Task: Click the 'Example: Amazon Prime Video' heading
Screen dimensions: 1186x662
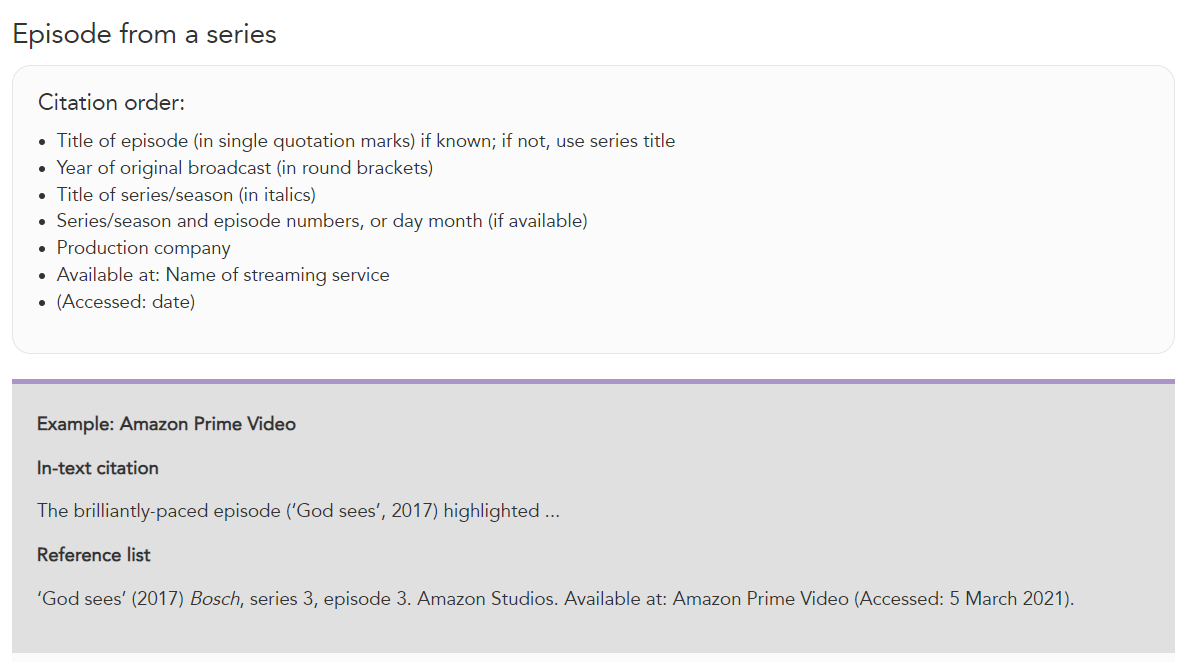Action: coord(166,424)
